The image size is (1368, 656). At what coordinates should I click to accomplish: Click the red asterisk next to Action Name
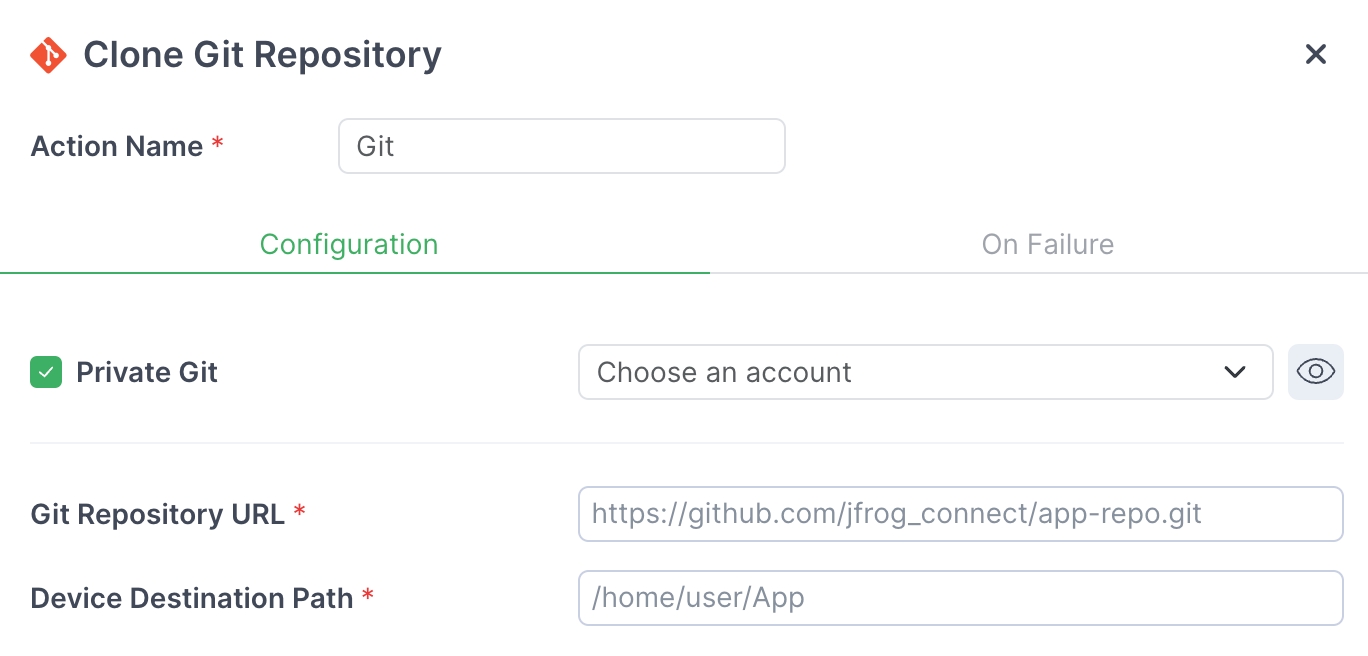point(217,145)
